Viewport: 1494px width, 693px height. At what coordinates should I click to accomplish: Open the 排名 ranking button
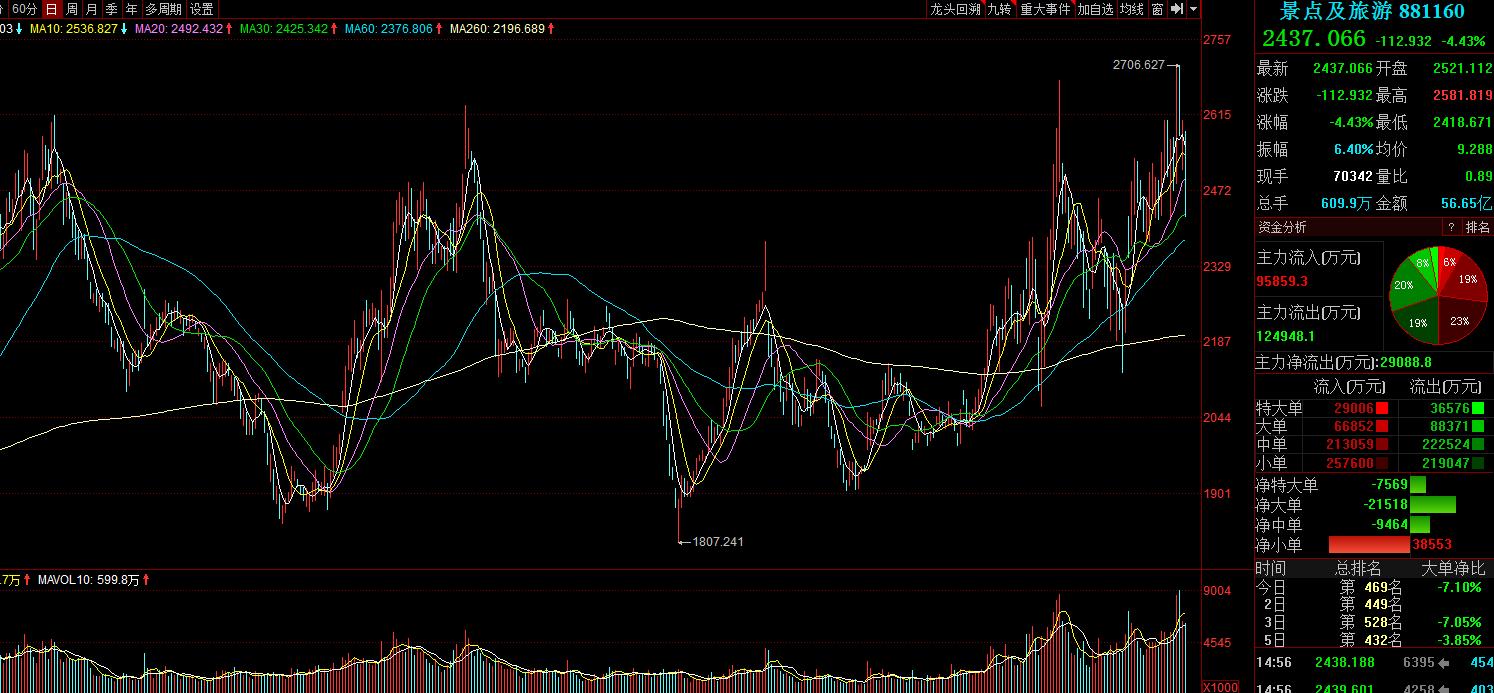(1477, 227)
